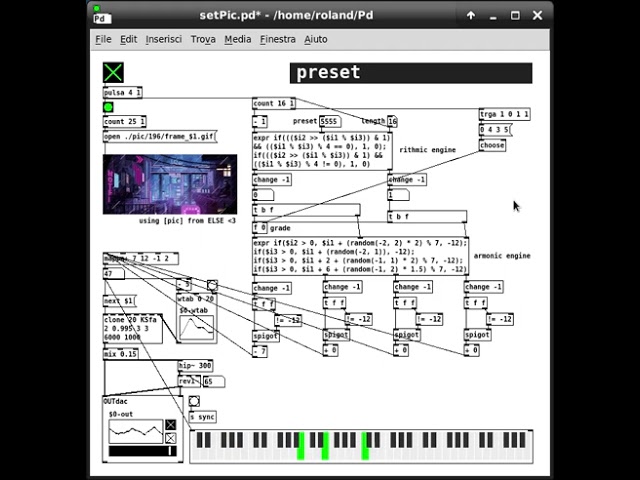The height and width of the screenshot is (480, 640).
Task: Open the Edit menu
Action: point(129,39)
